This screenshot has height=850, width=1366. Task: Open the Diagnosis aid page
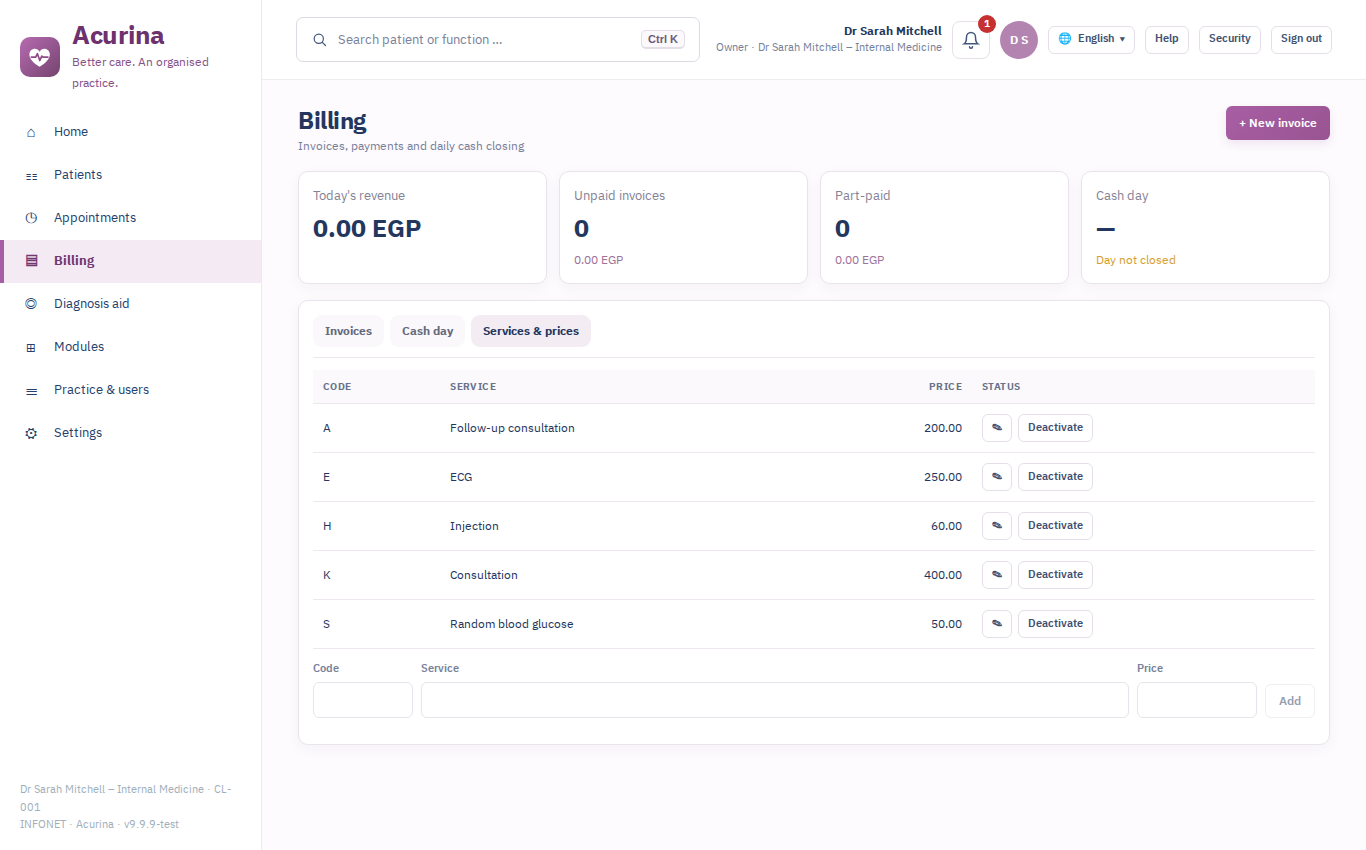pyautogui.click(x=130, y=304)
